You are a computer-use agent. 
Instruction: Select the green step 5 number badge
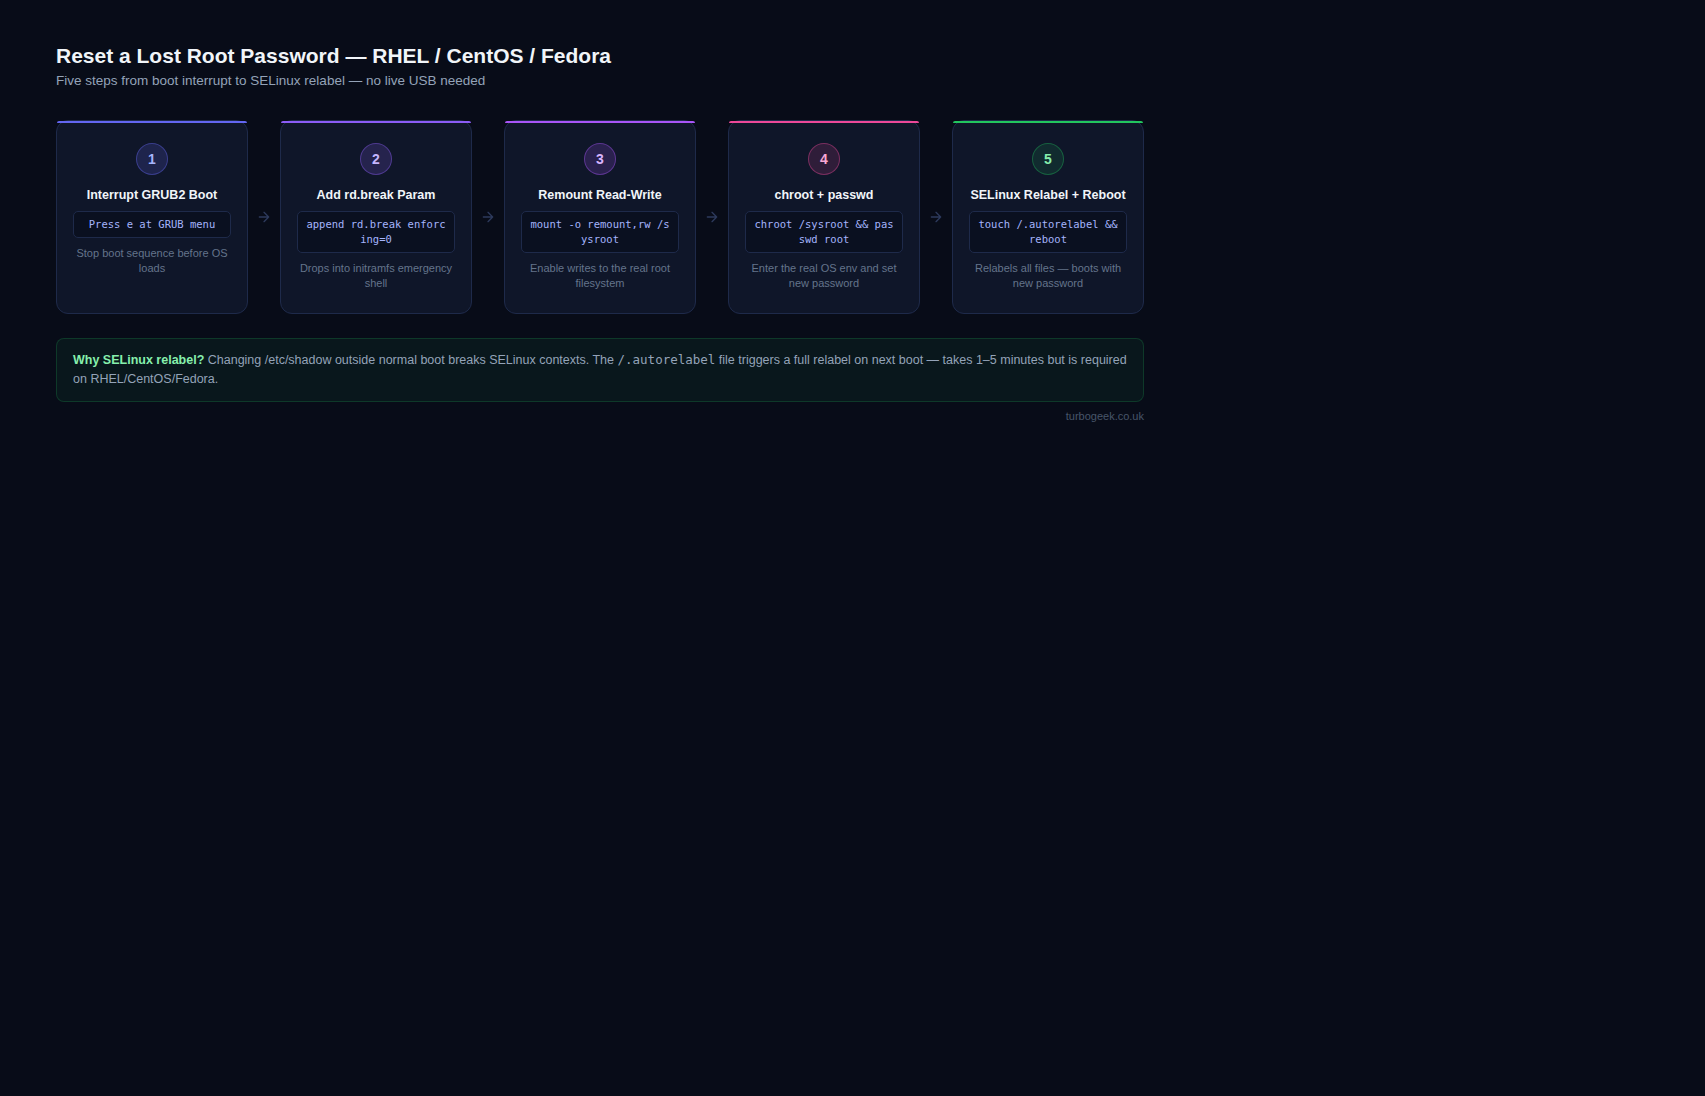coord(1048,159)
